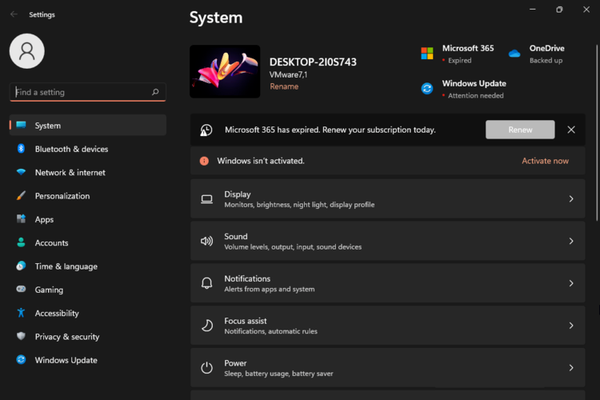Expand the Display settings chevron

tap(571, 199)
